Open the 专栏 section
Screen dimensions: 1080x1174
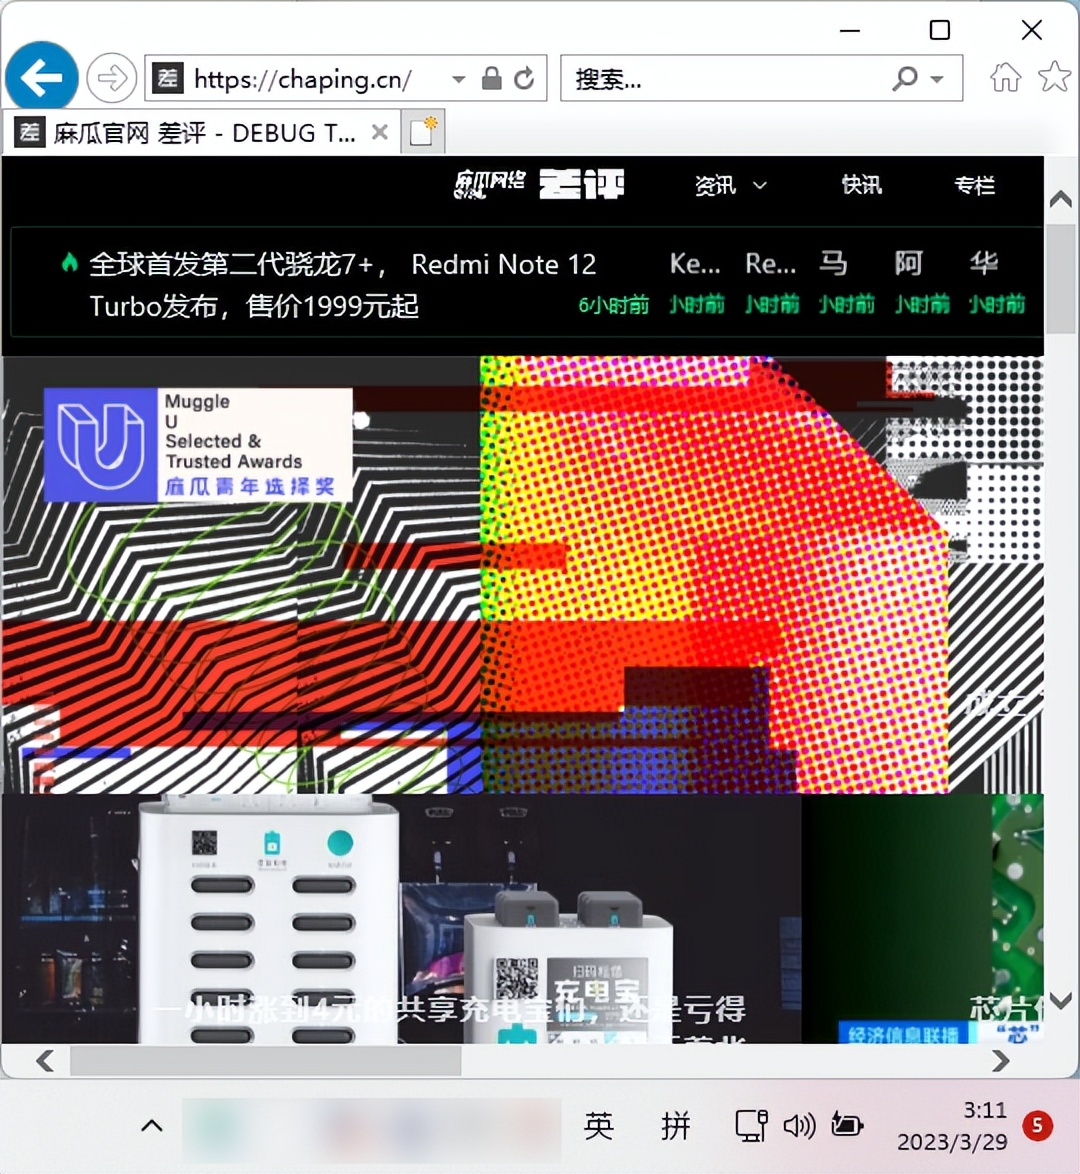point(975,186)
